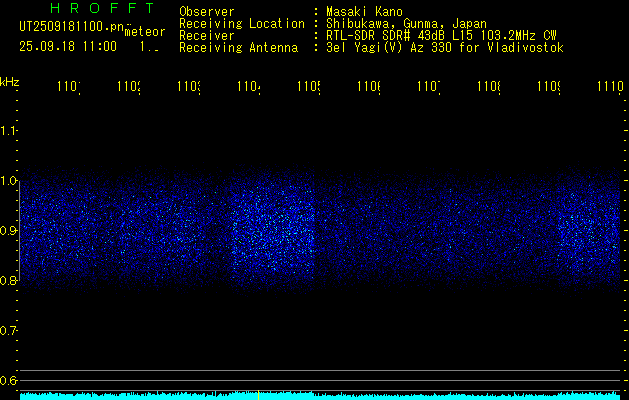Click the HROFFT title text
Viewport: 629px width, 400px height.
102,8
